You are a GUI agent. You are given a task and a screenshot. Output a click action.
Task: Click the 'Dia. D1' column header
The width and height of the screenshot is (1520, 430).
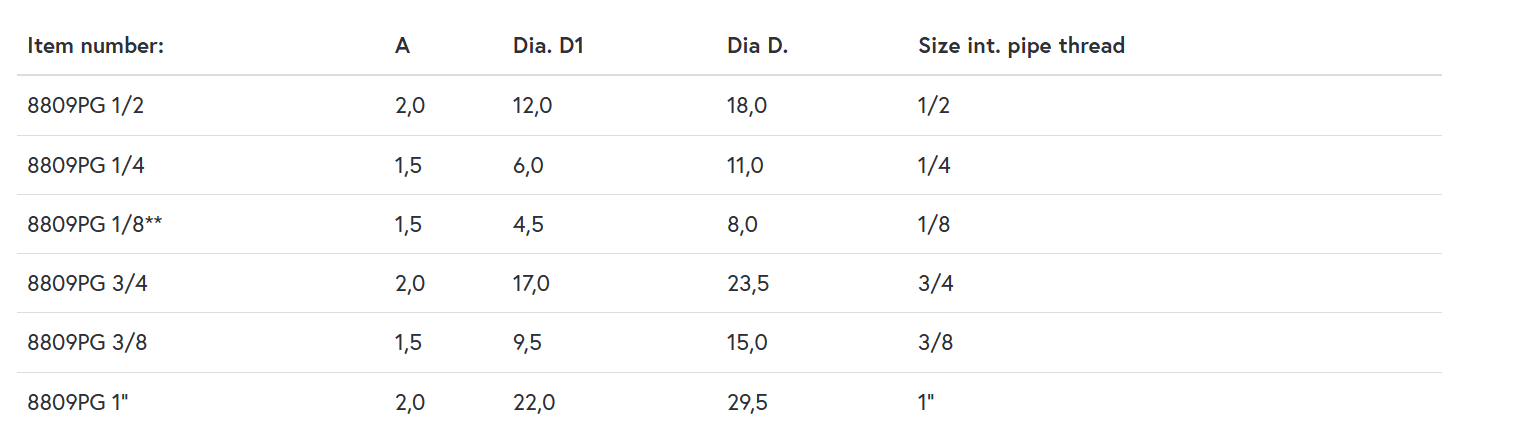click(541, 46)
